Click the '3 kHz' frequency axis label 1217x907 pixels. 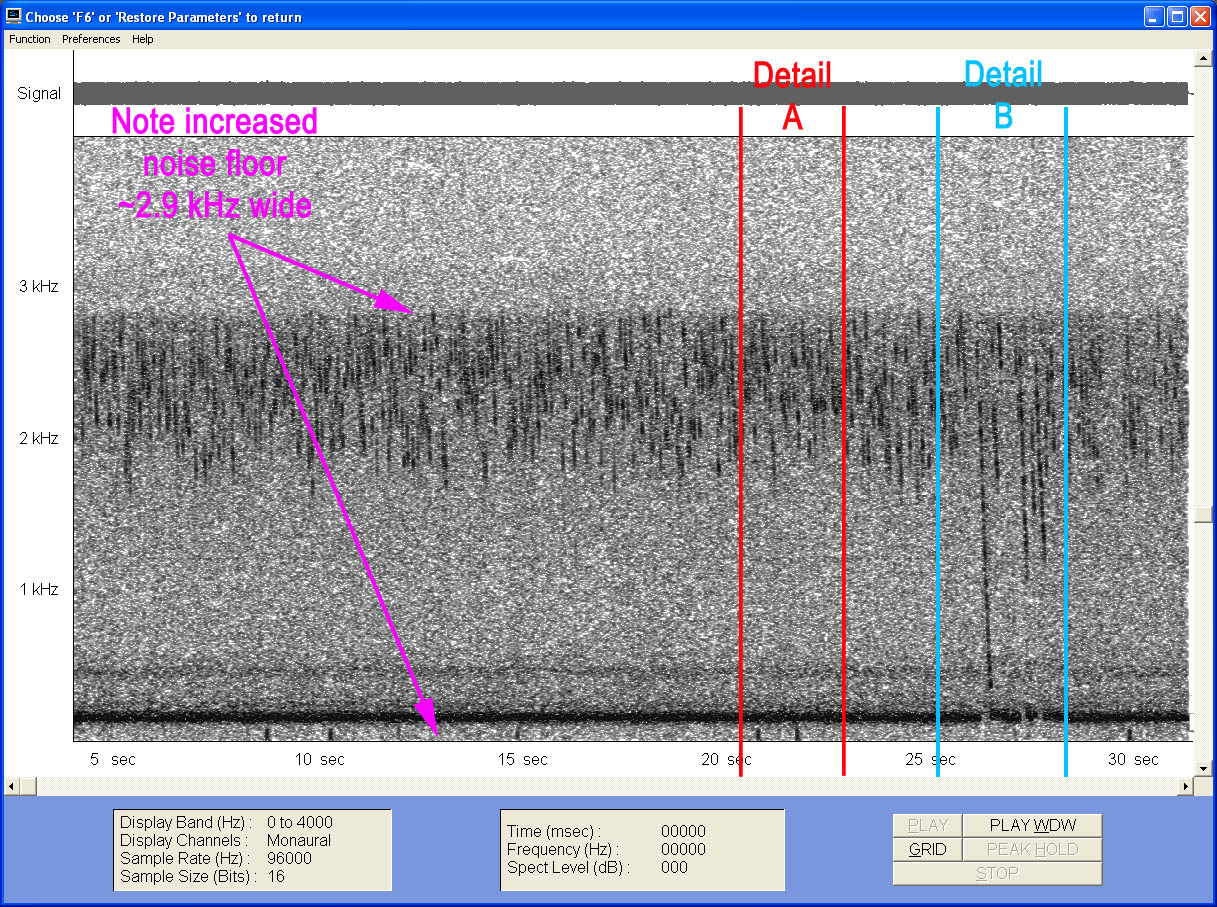pyautogui.click(x=39, y=287)
